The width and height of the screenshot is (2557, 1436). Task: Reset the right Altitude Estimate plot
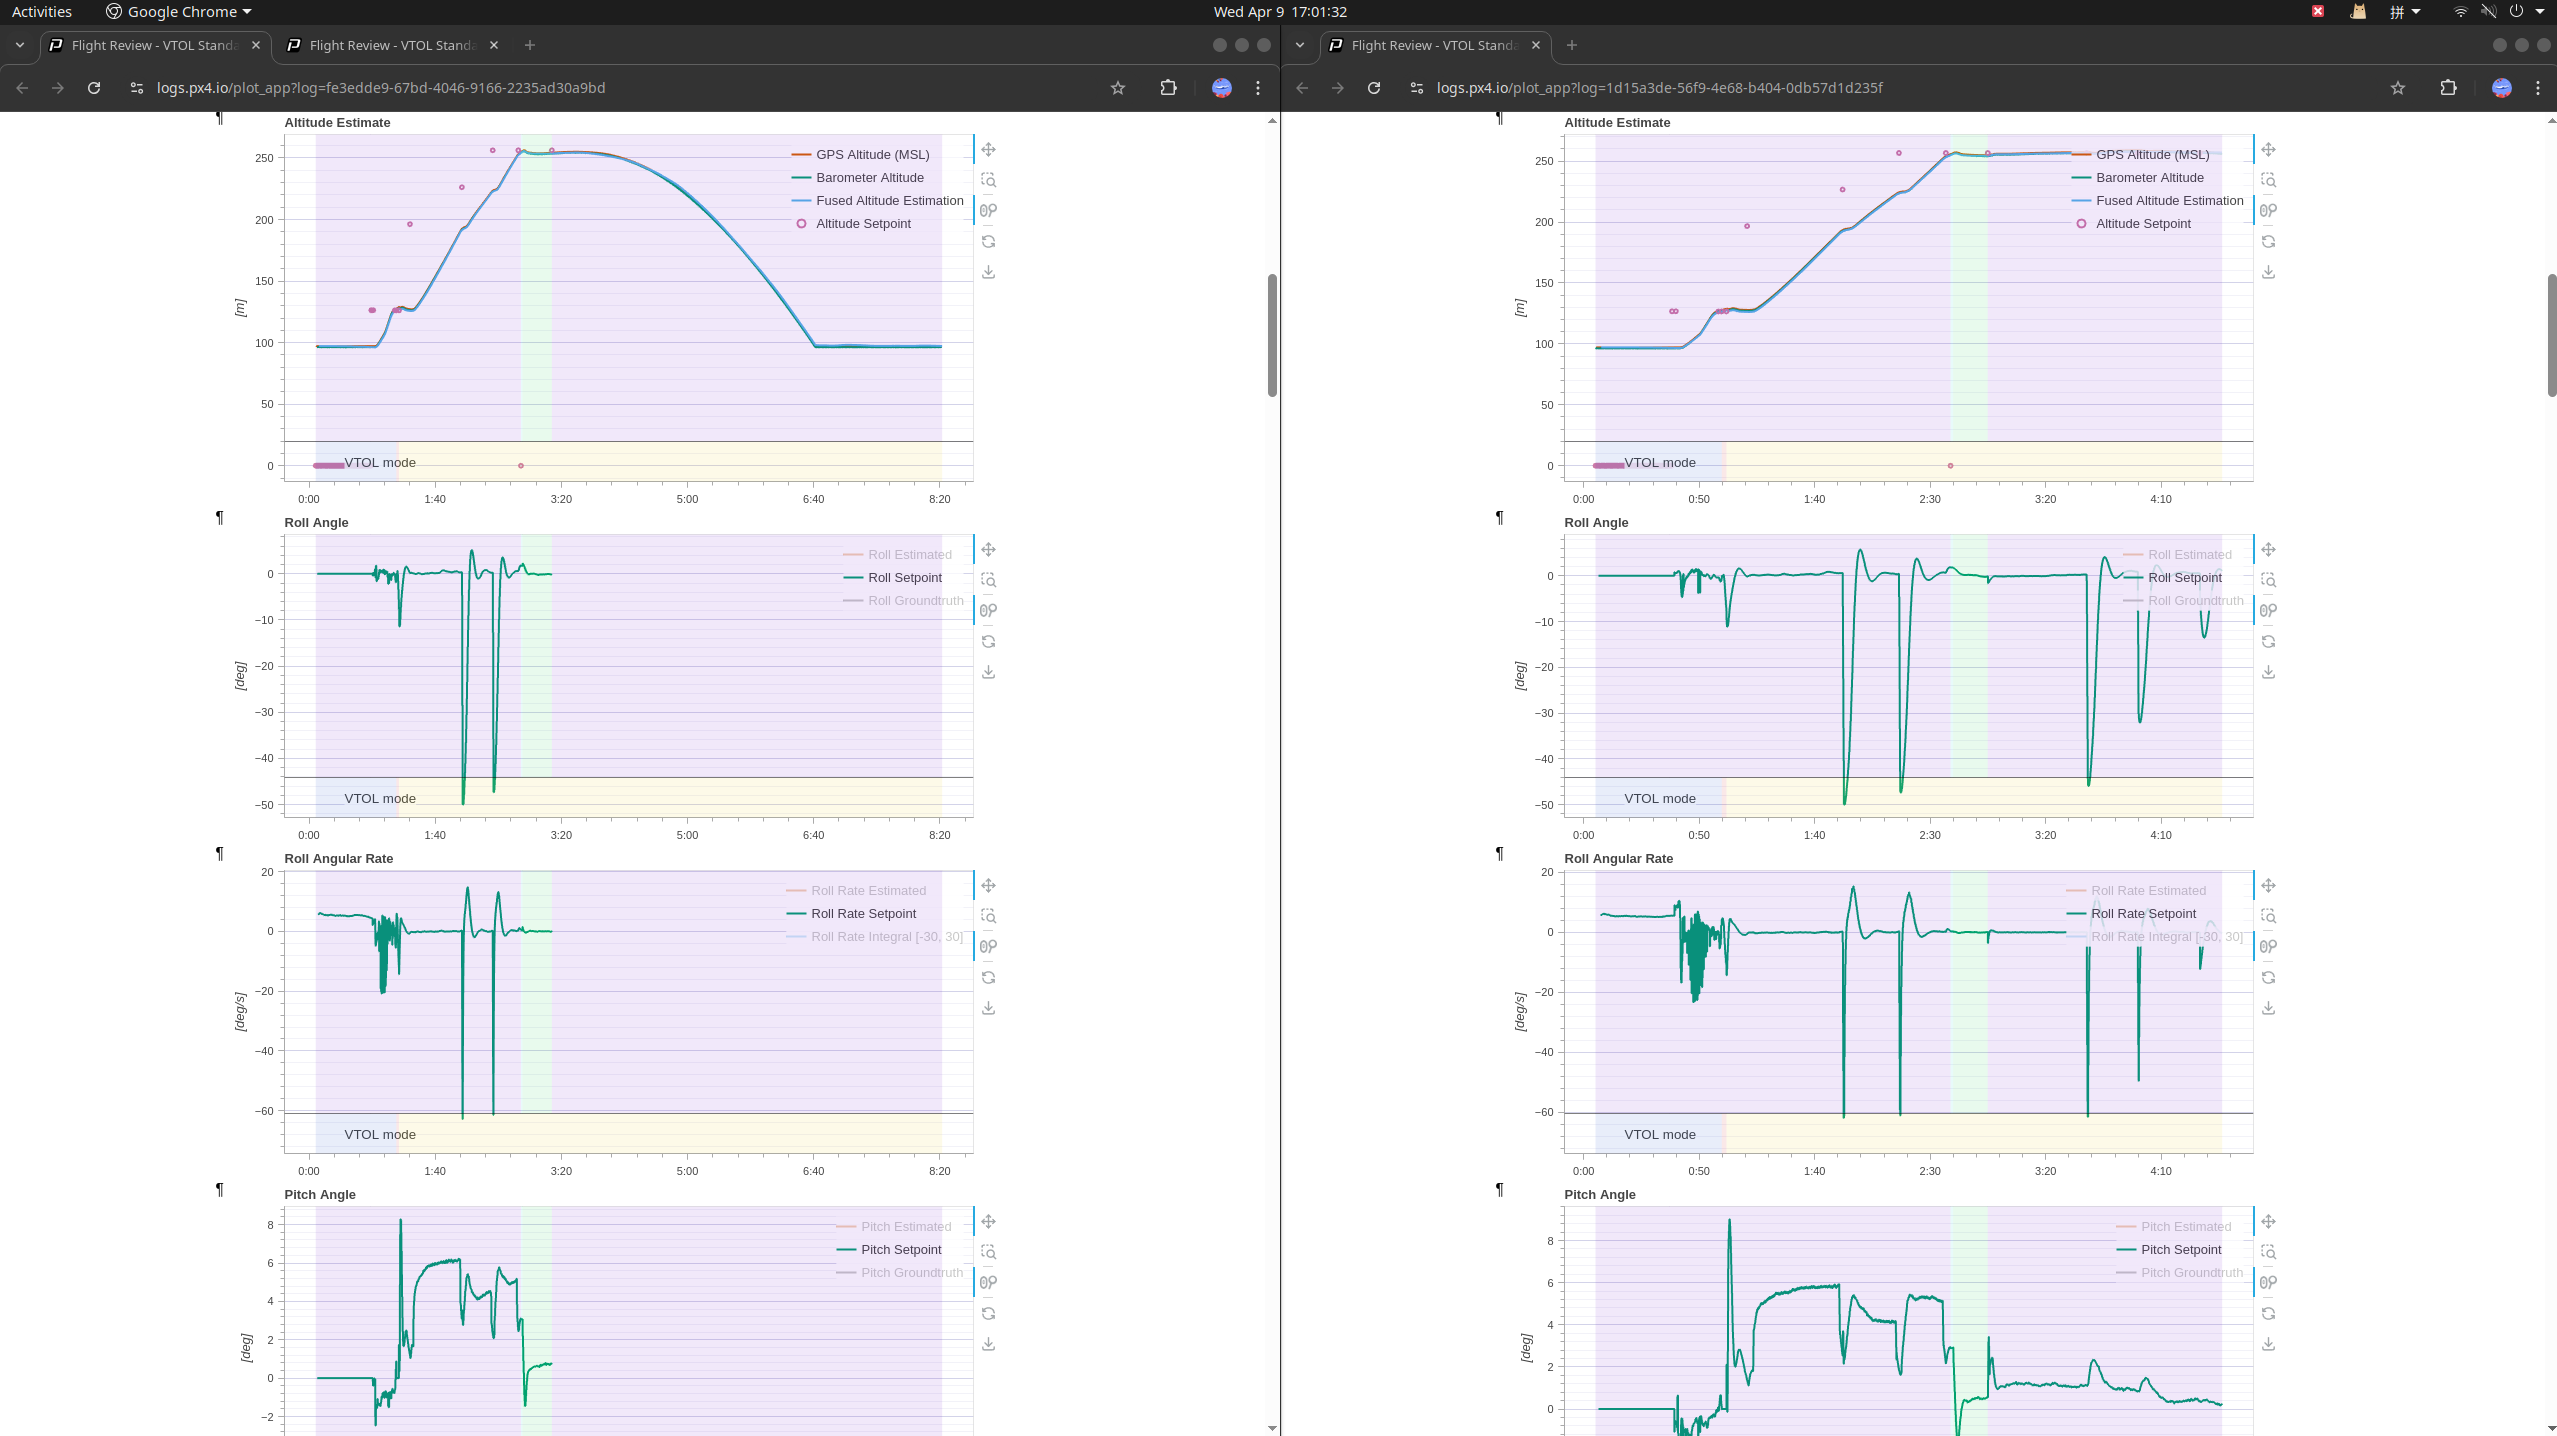pos(2268,241)
